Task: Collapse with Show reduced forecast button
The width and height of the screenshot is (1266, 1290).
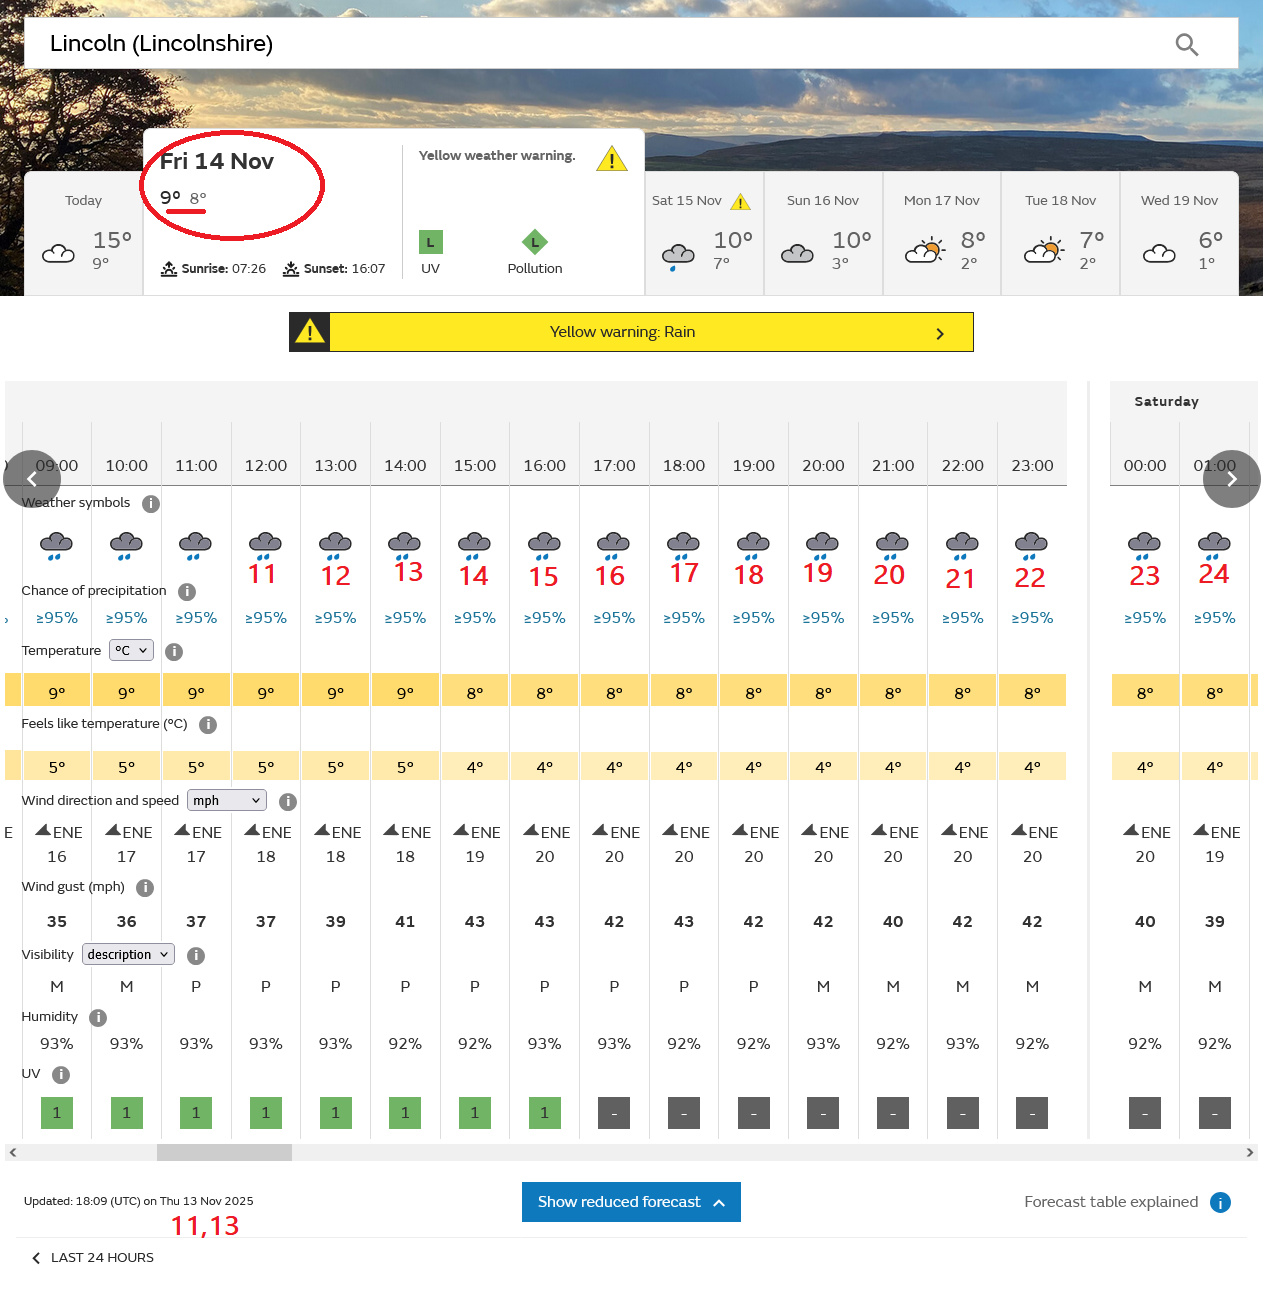Action: coord(631,1202)
